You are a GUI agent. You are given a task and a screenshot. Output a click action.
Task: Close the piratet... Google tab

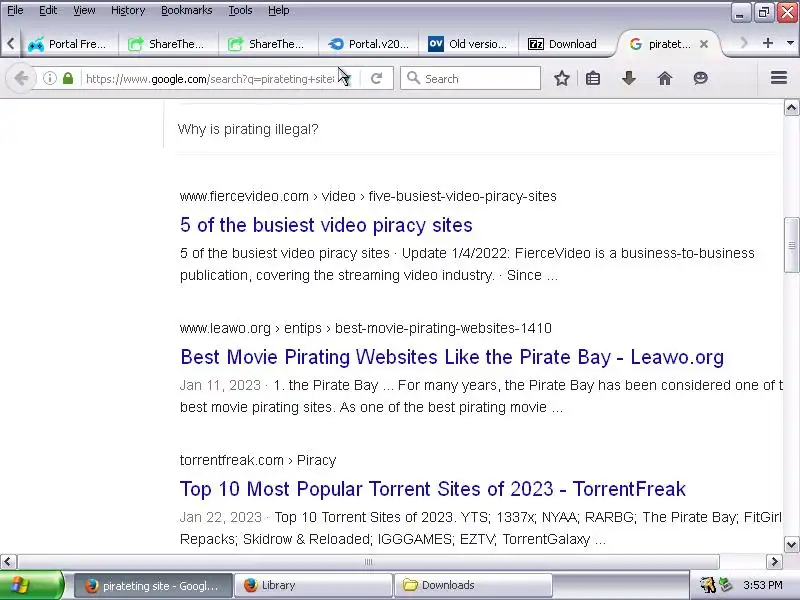coord(704,44)
